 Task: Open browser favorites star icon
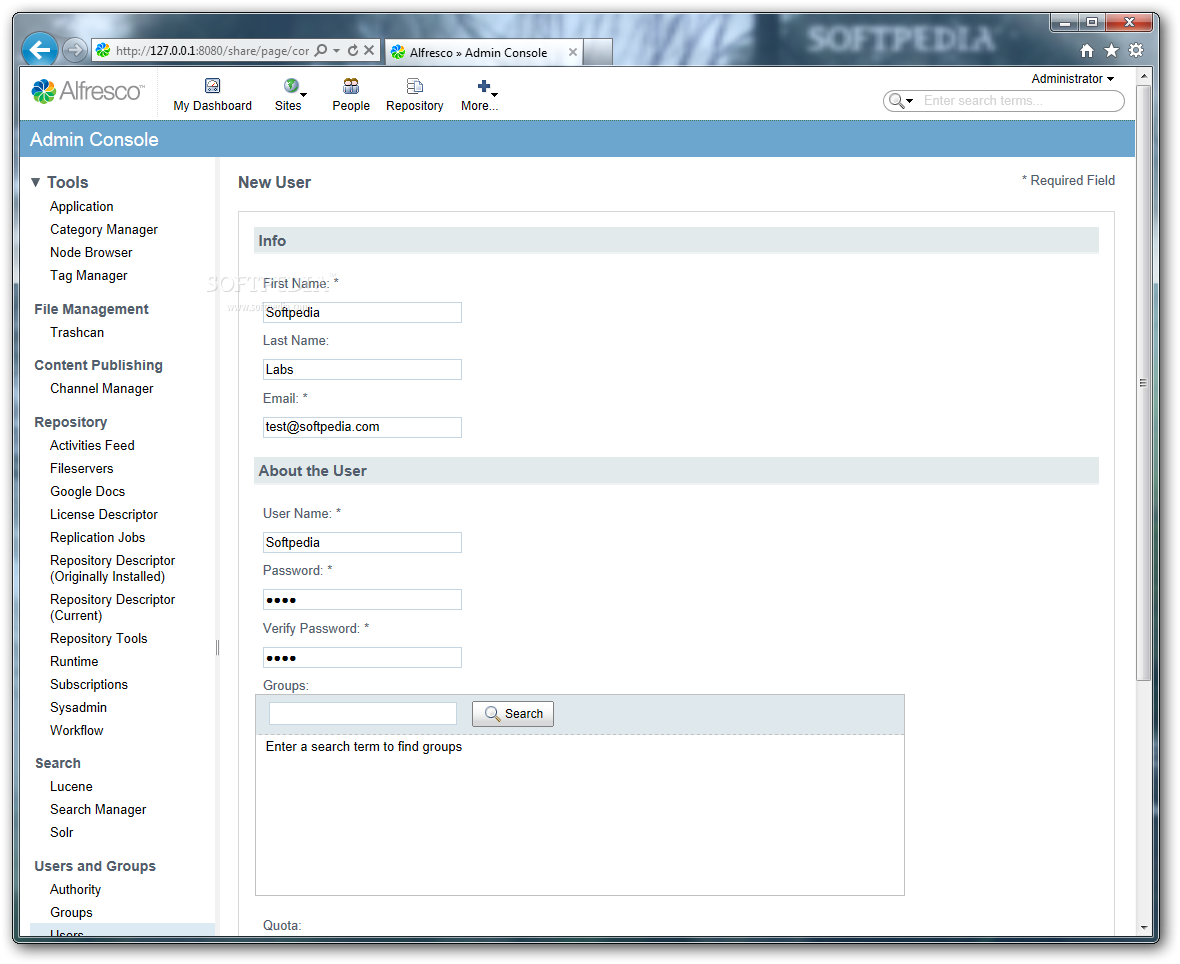pos(1112,50)
